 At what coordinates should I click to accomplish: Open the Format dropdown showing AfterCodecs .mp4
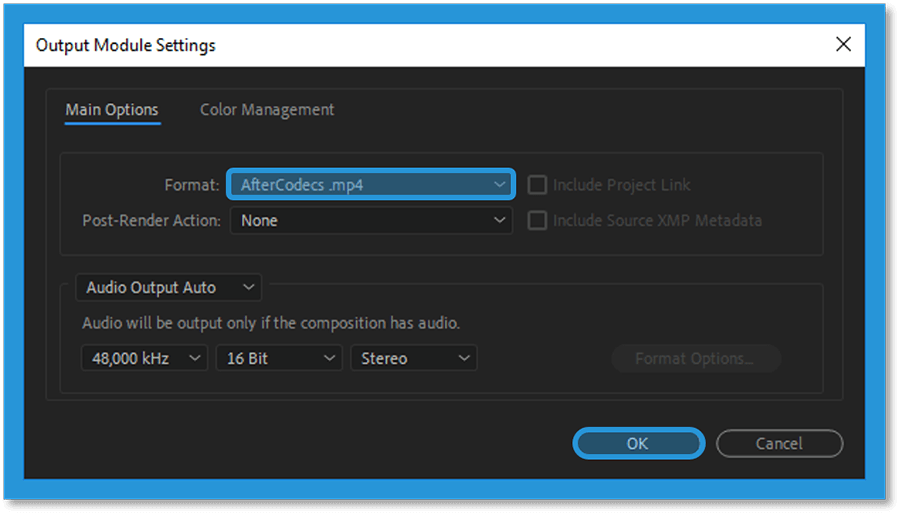(371, 185)
